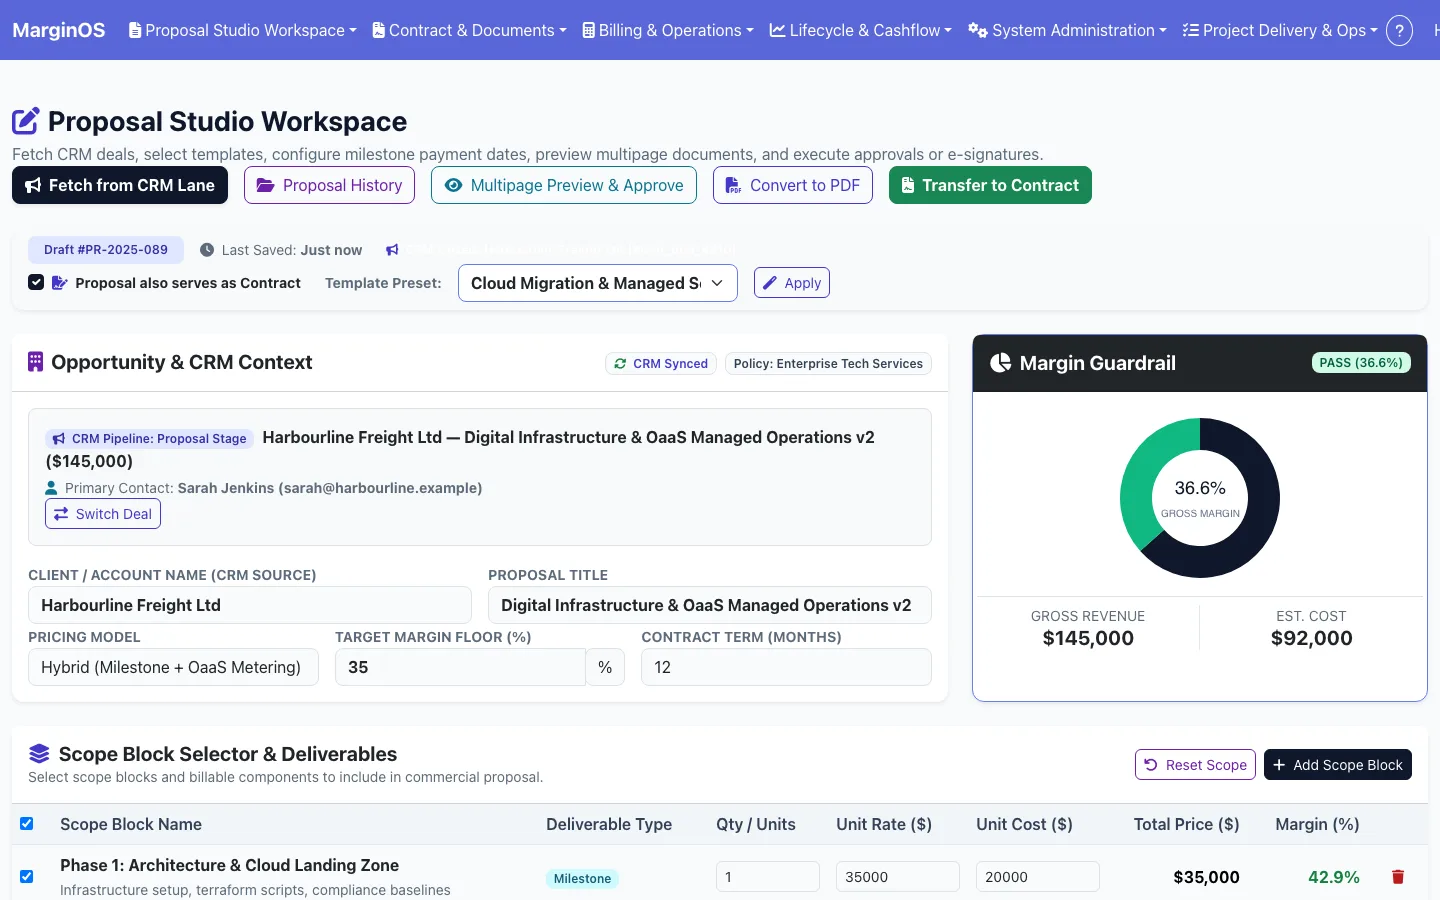Uncheck the Phase 1 Architecture row checkbox
Screen dimensions: 1440x900
(27, 876)
